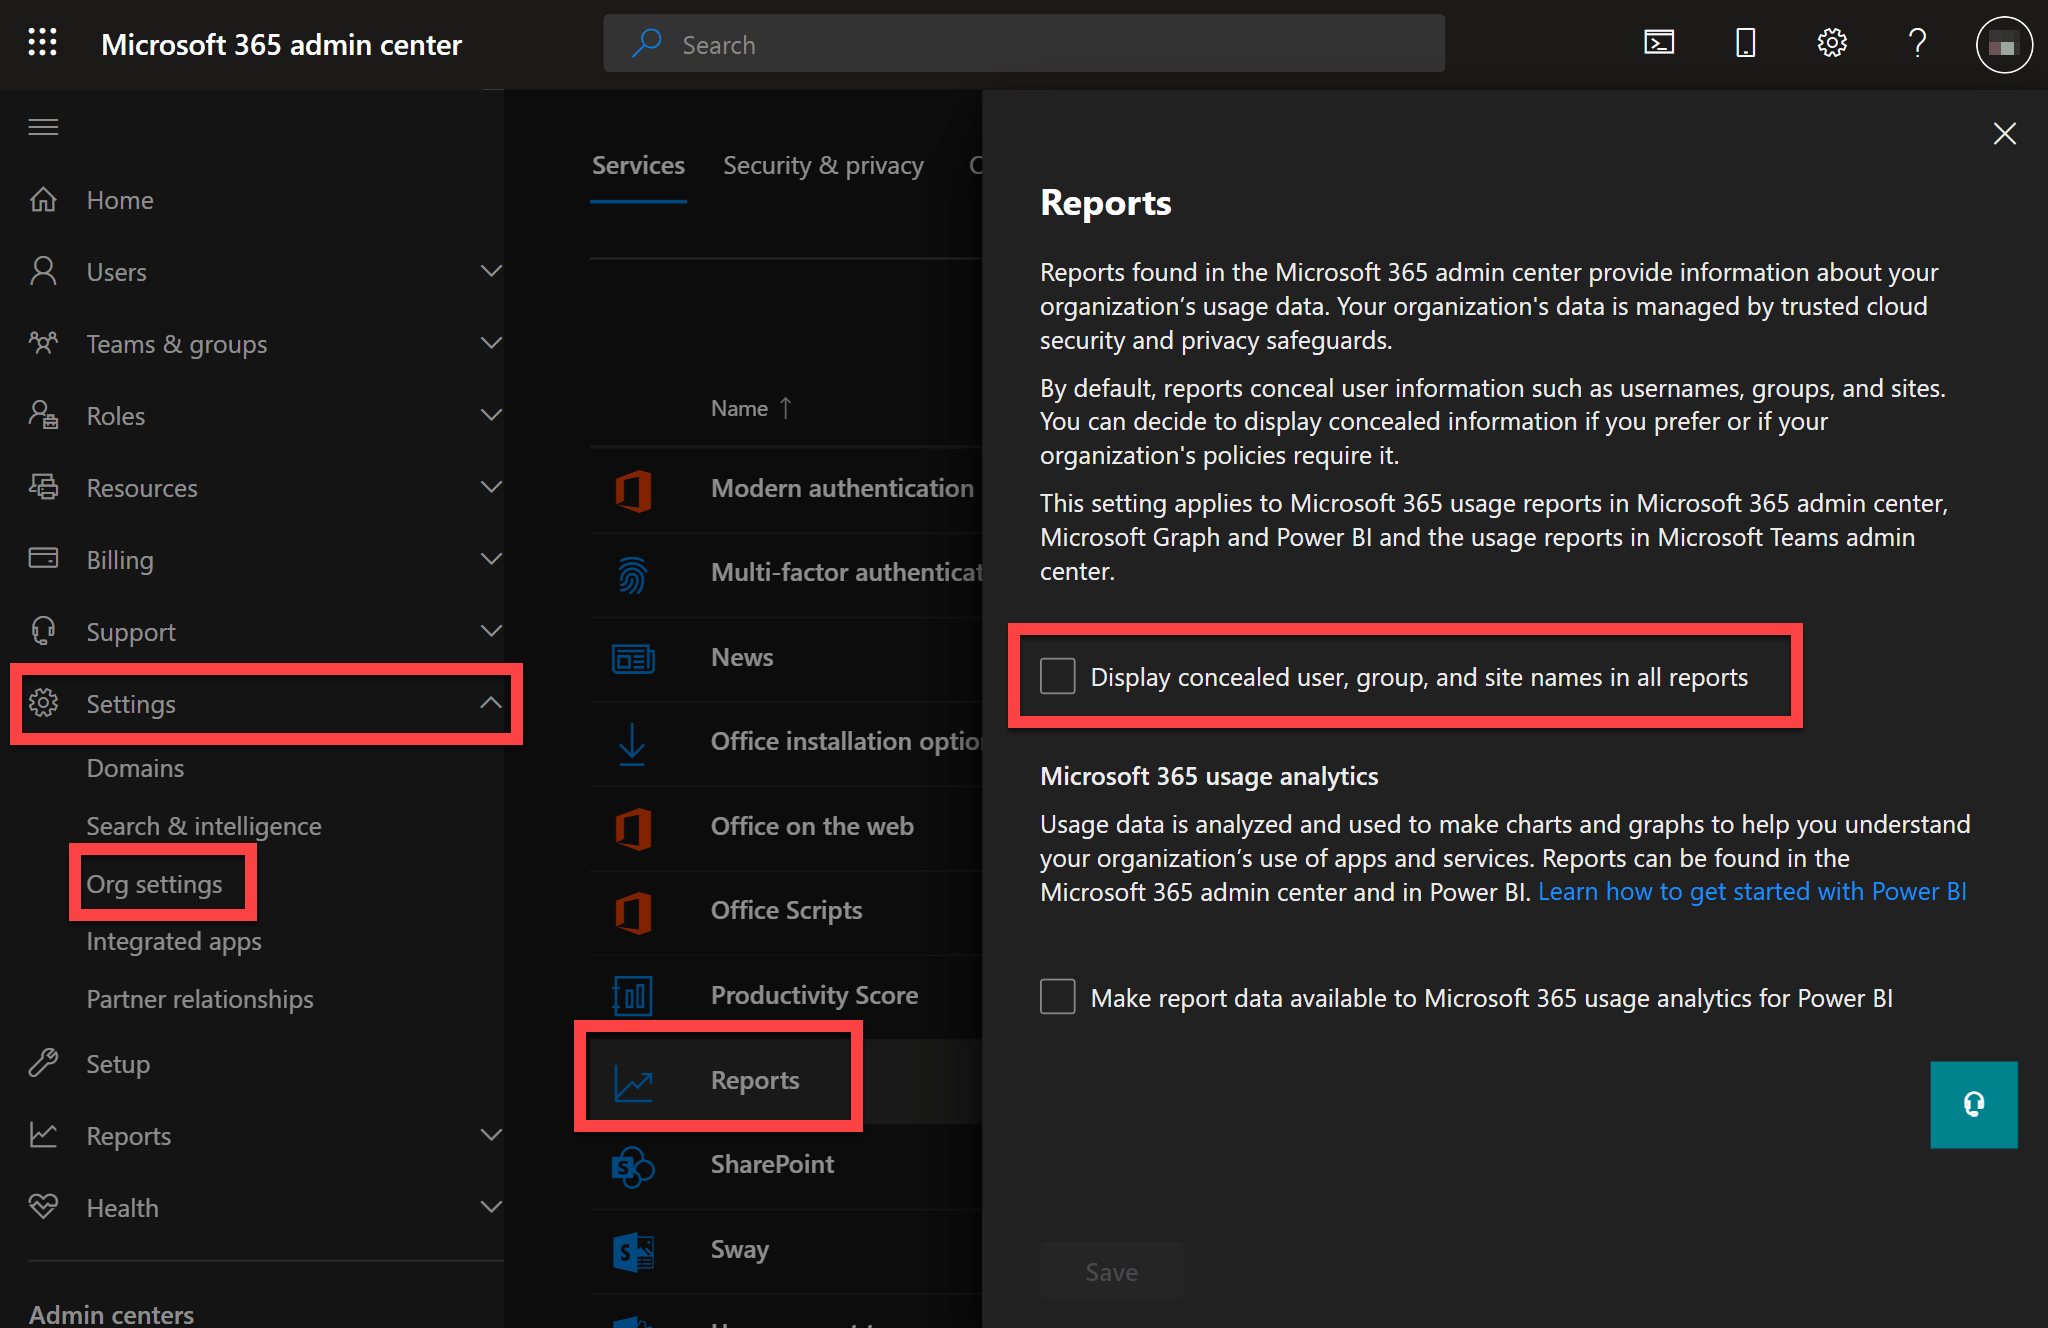The height and width of the screenshot is (1328, 2048).
Task: Open the Home nav item label
Action: (x=120, y=200)
